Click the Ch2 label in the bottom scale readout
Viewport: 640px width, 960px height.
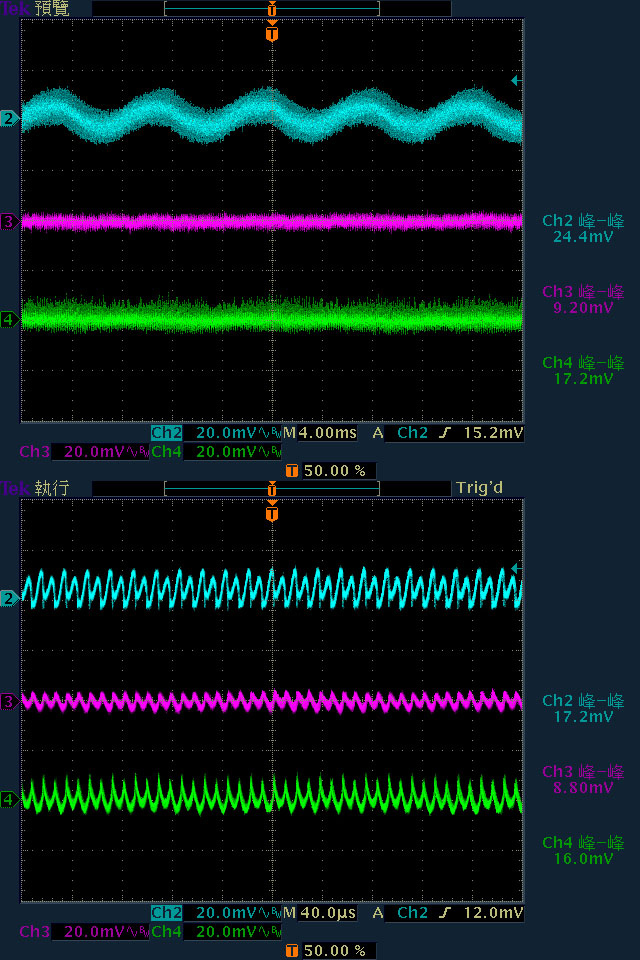(167, 913)
